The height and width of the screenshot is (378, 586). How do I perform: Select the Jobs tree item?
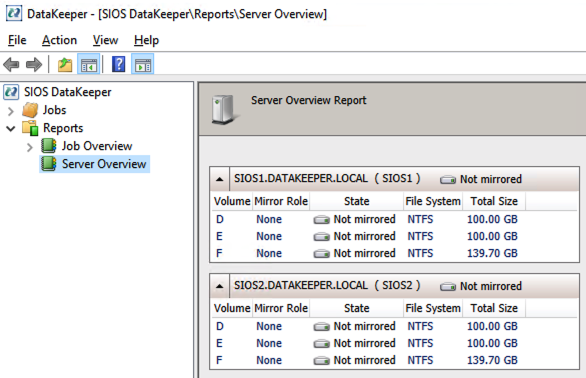coord(54,110)
